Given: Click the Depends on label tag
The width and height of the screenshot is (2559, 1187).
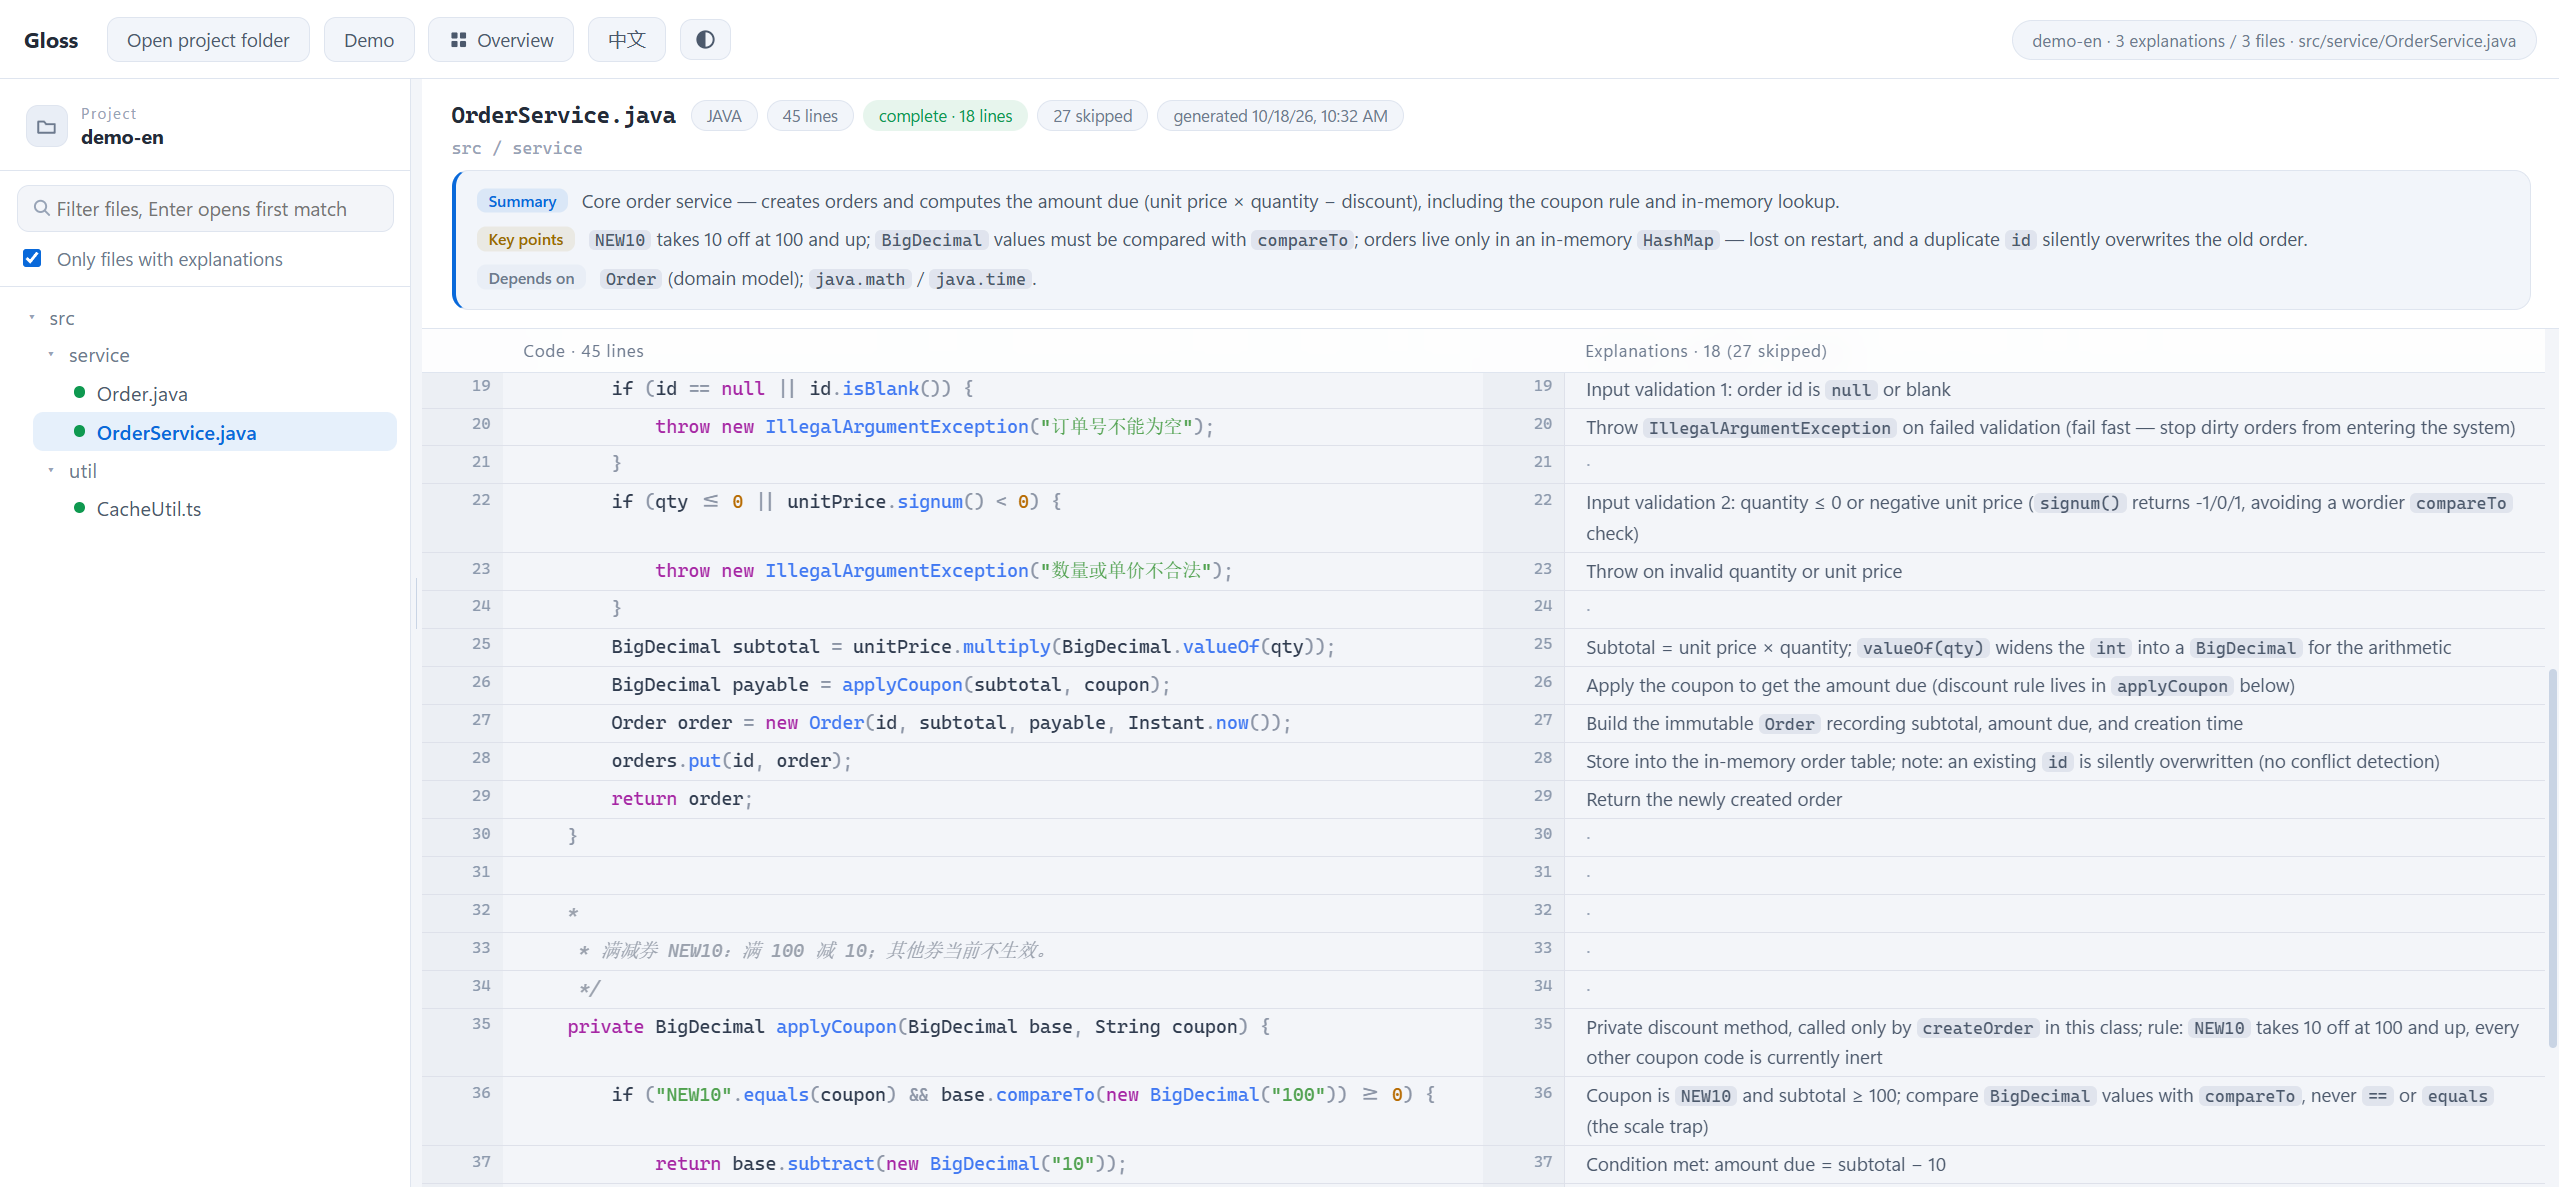Looking at the screenshot, I should tap(531, 278).
